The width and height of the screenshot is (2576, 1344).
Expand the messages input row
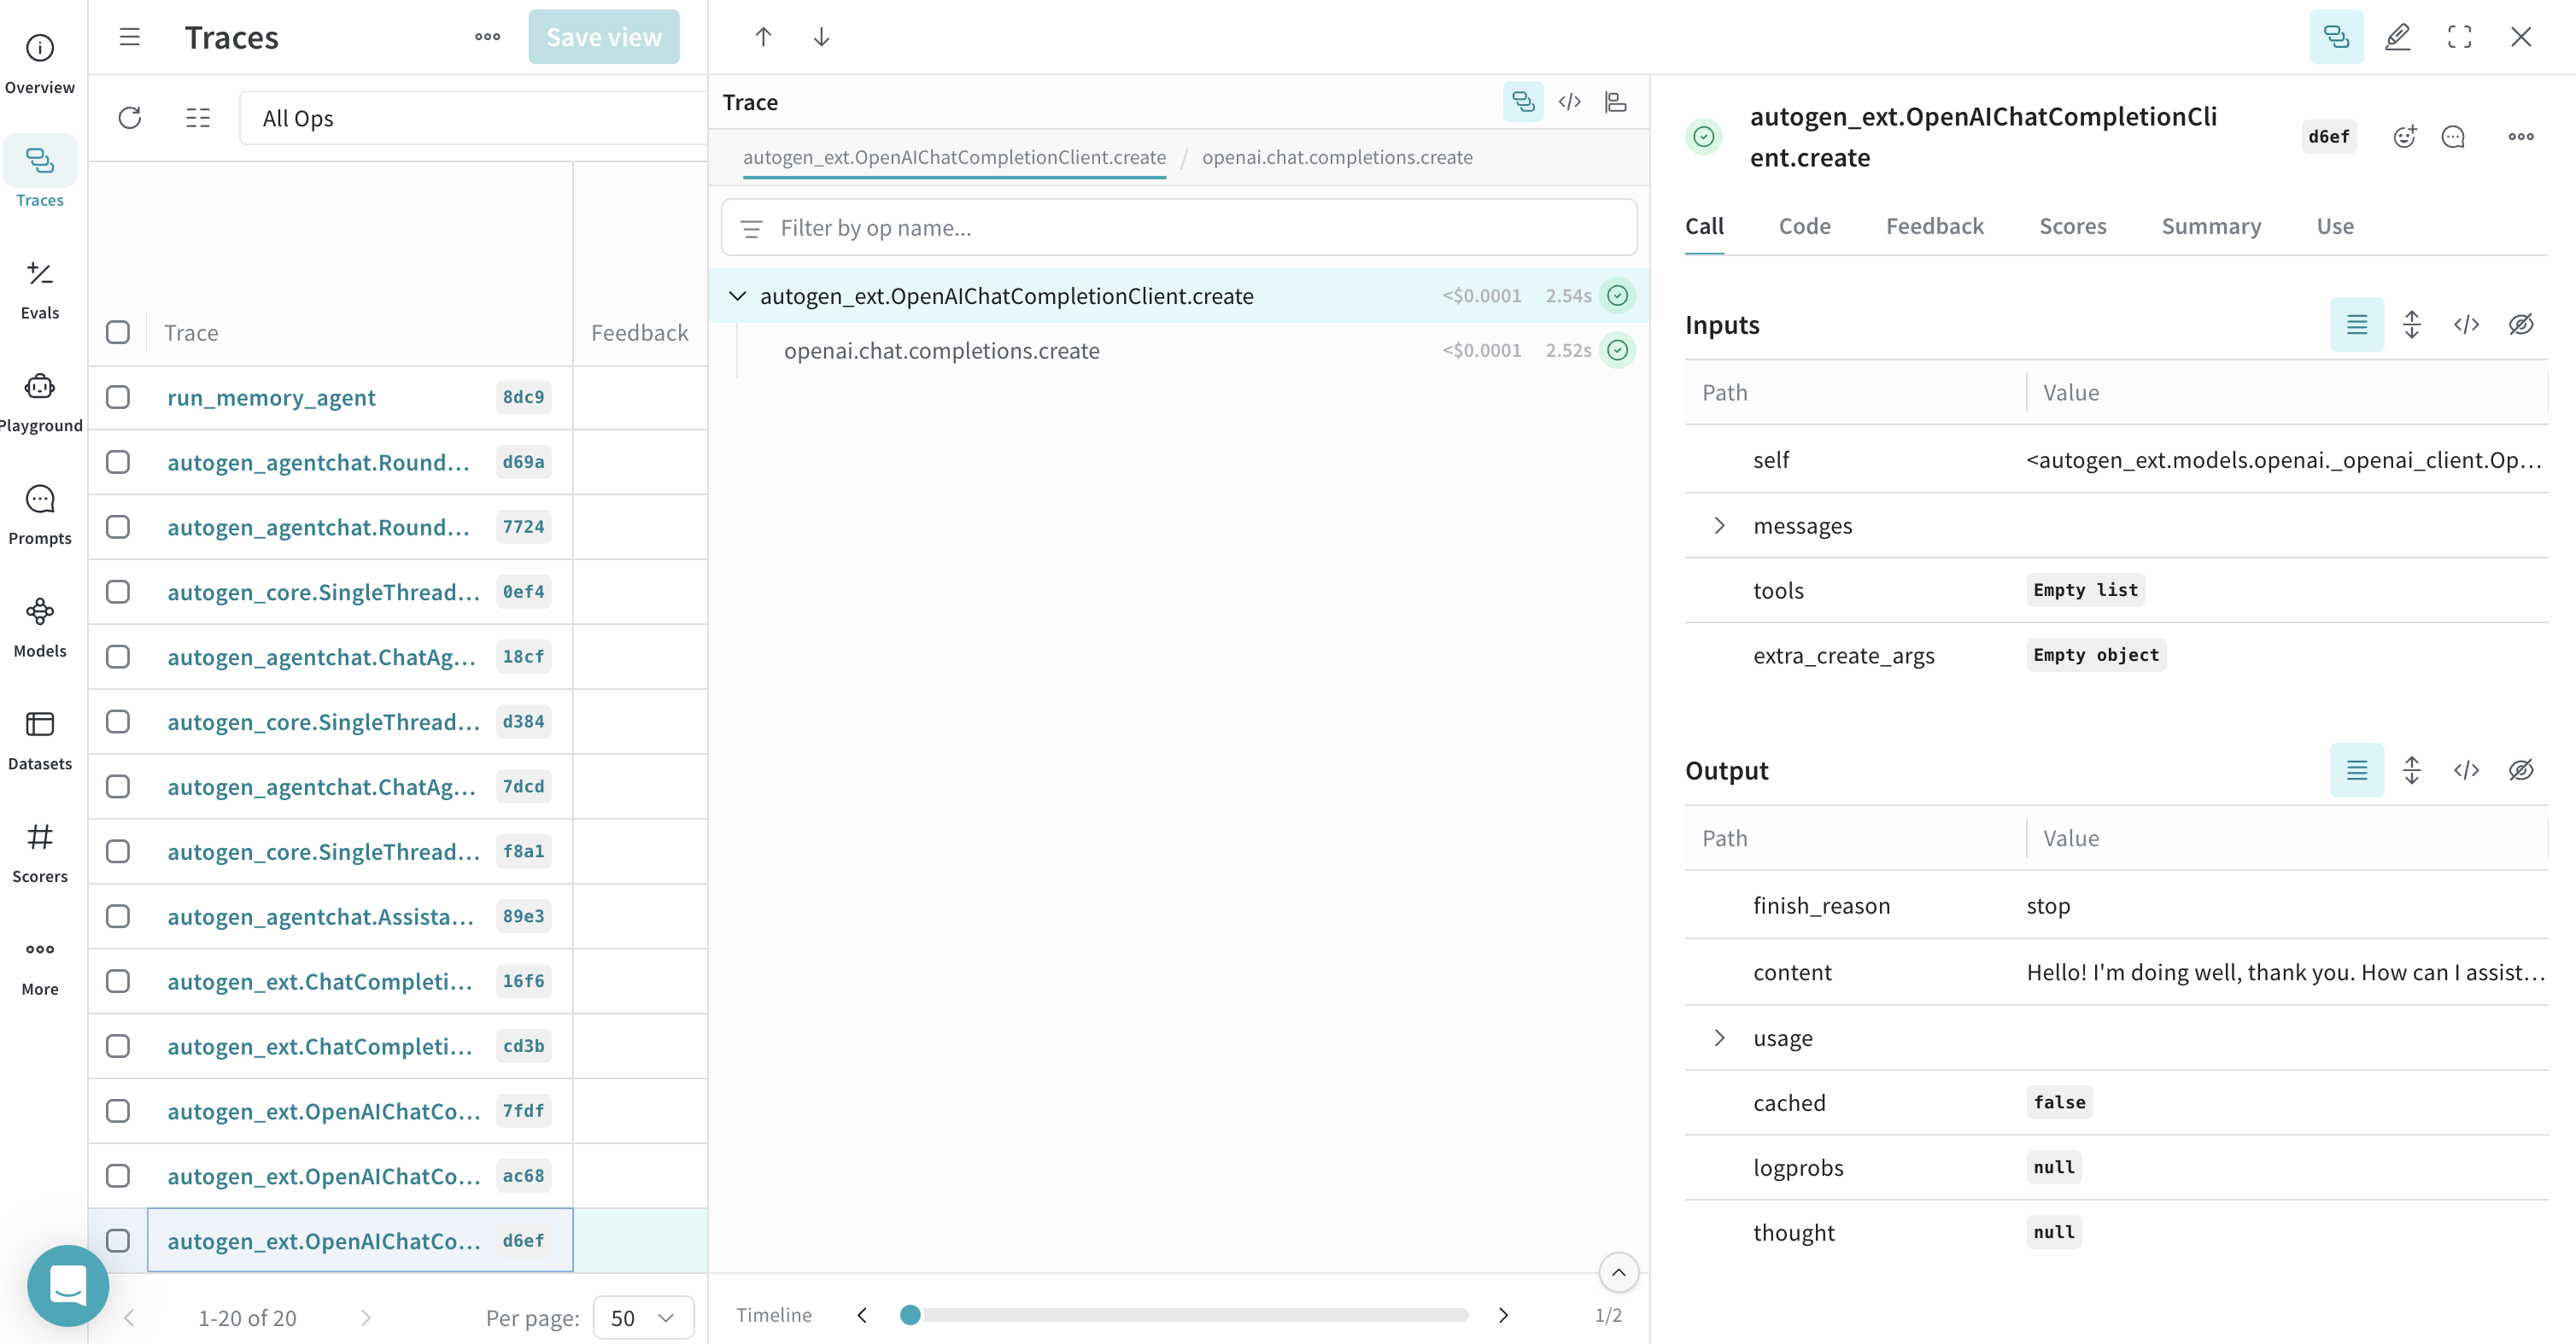[x=1720, y=525]
